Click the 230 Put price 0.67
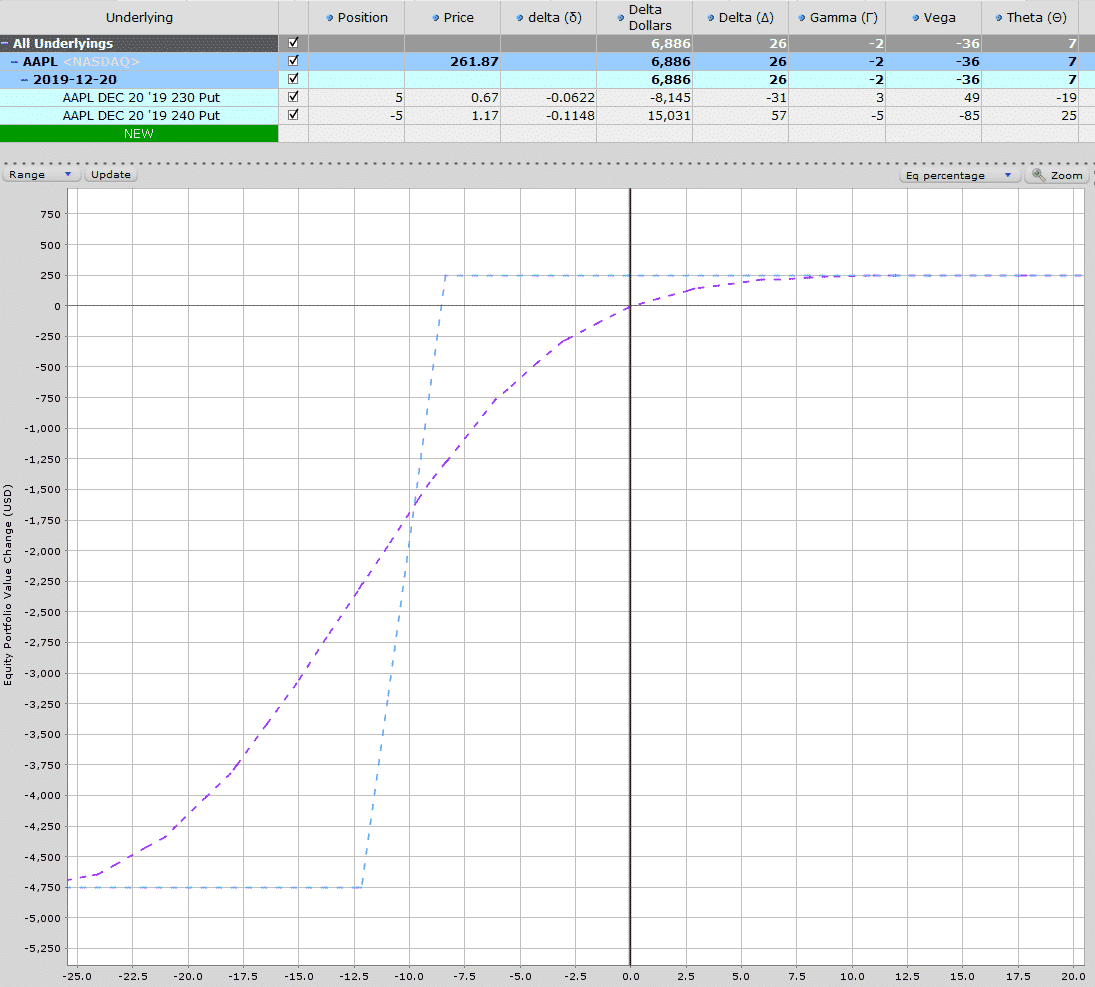 485,98
